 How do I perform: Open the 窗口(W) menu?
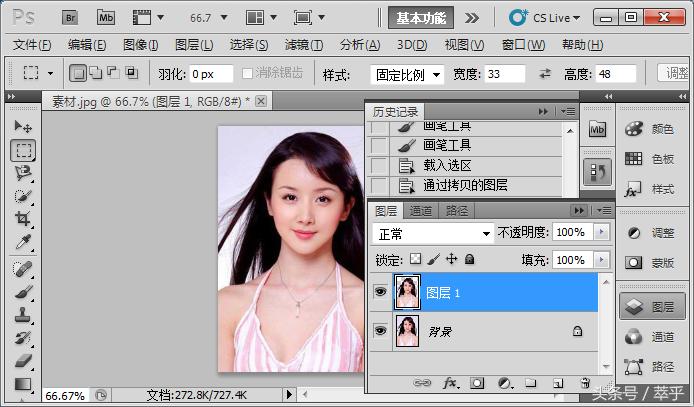click(x=523, y=45)
